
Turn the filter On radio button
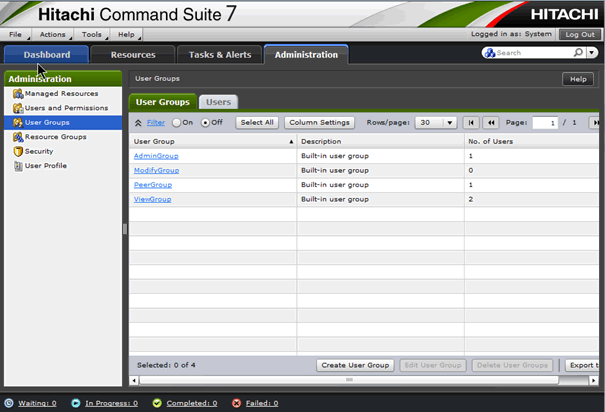tap(177, 123)
